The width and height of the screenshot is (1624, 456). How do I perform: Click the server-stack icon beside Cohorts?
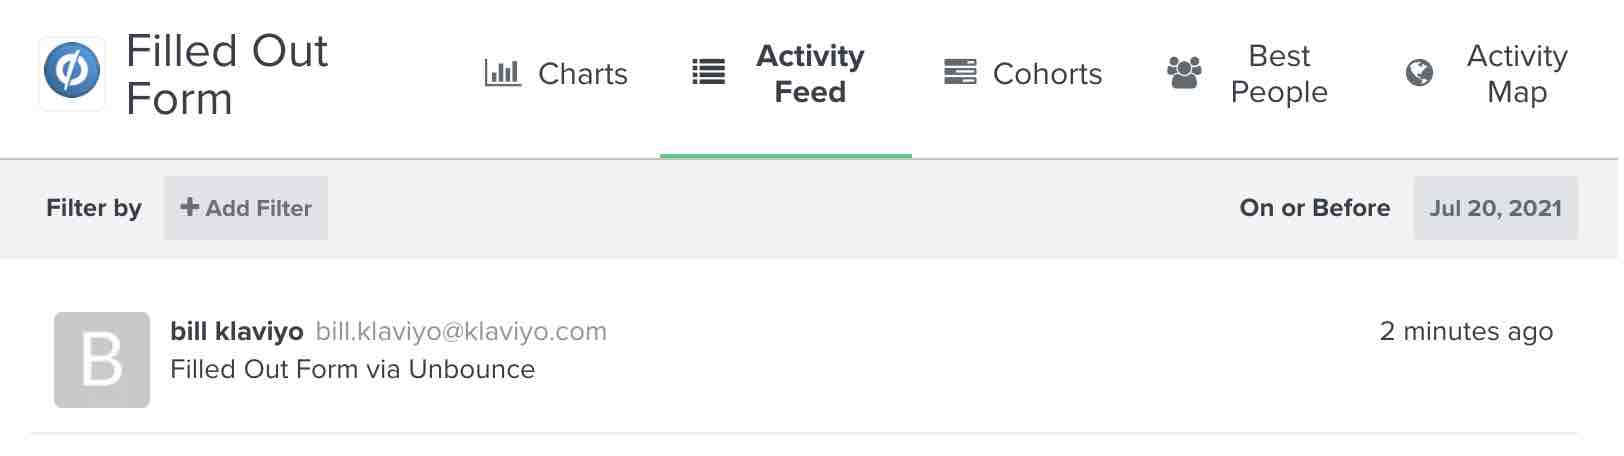coord(960,73)
